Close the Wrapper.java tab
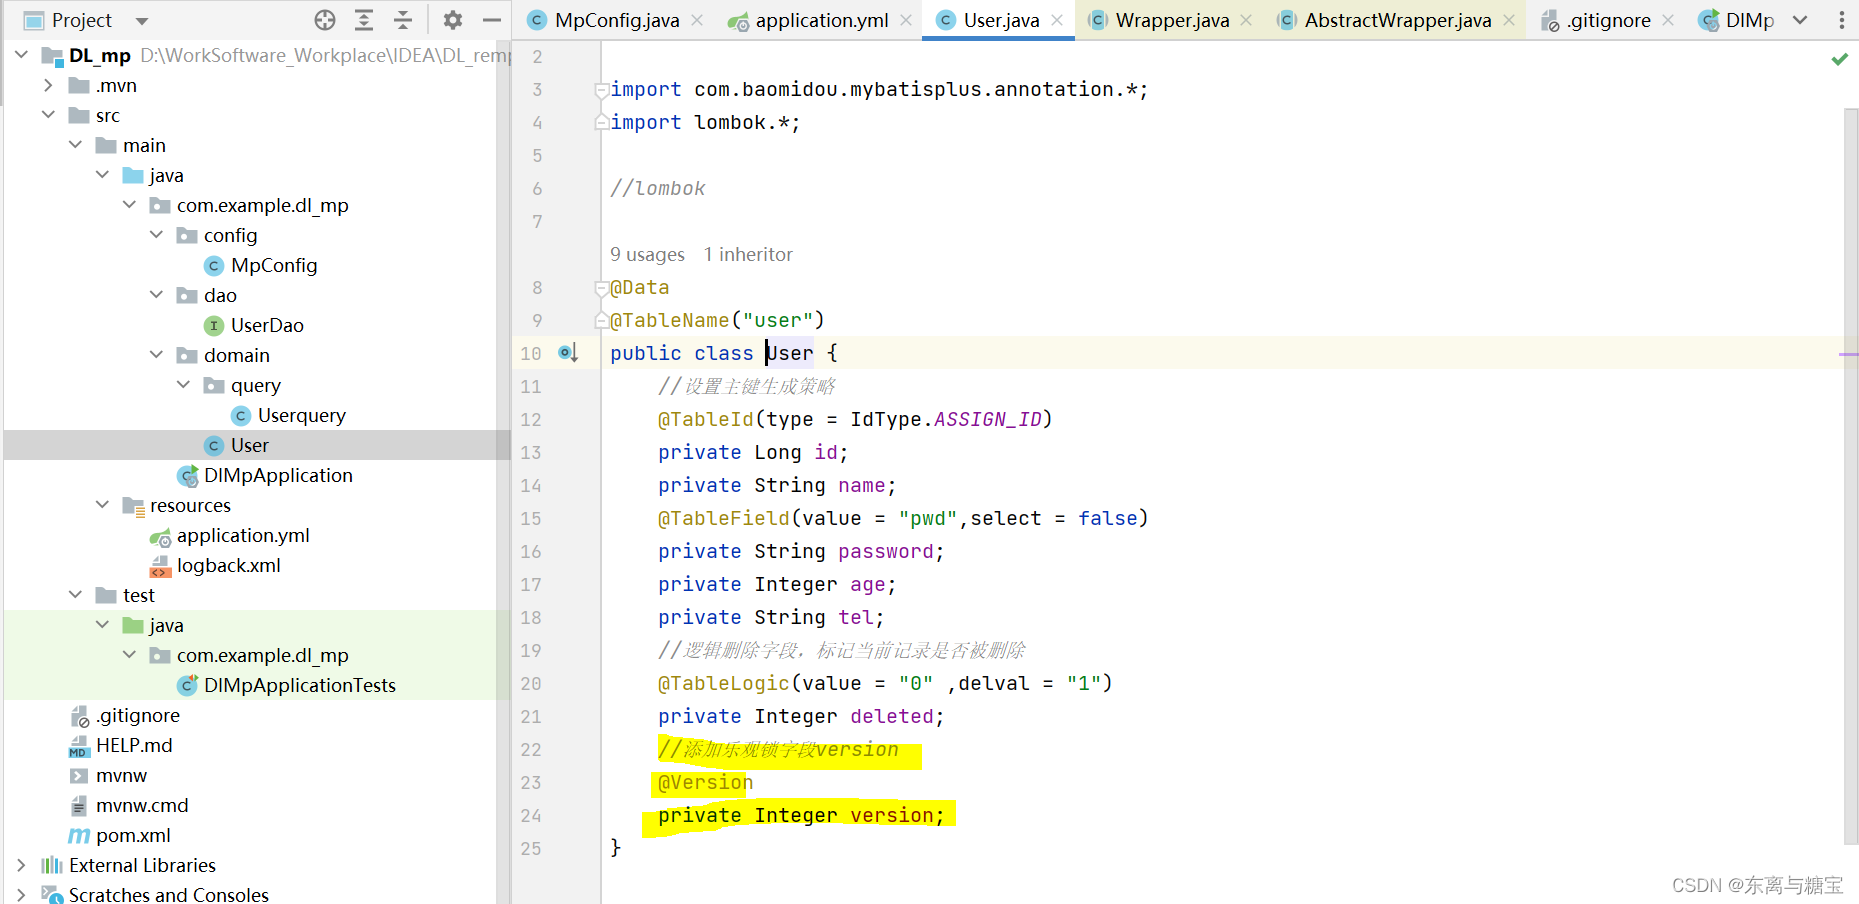 (x=1246, y=20)
